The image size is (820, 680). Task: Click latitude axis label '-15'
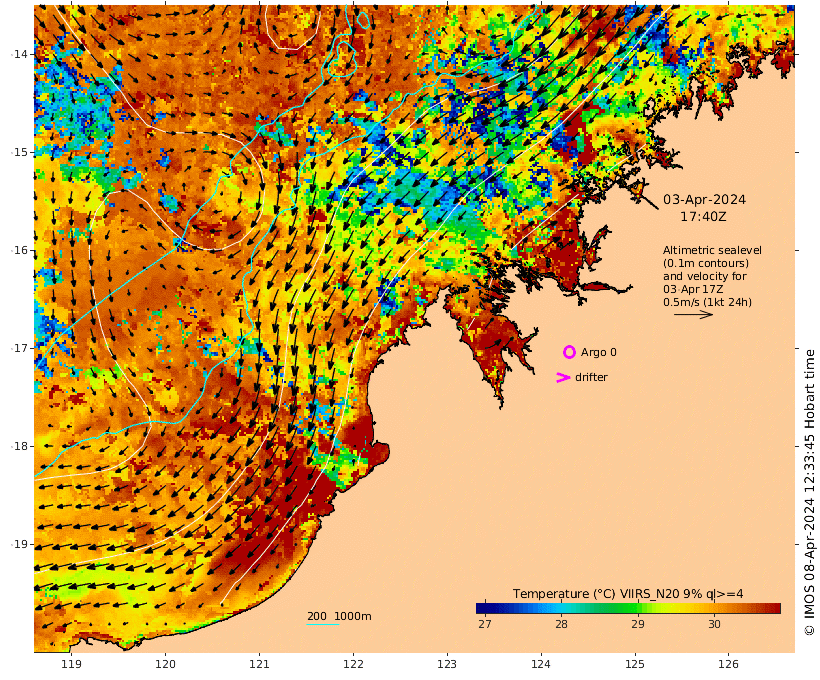tap(20, 152)
